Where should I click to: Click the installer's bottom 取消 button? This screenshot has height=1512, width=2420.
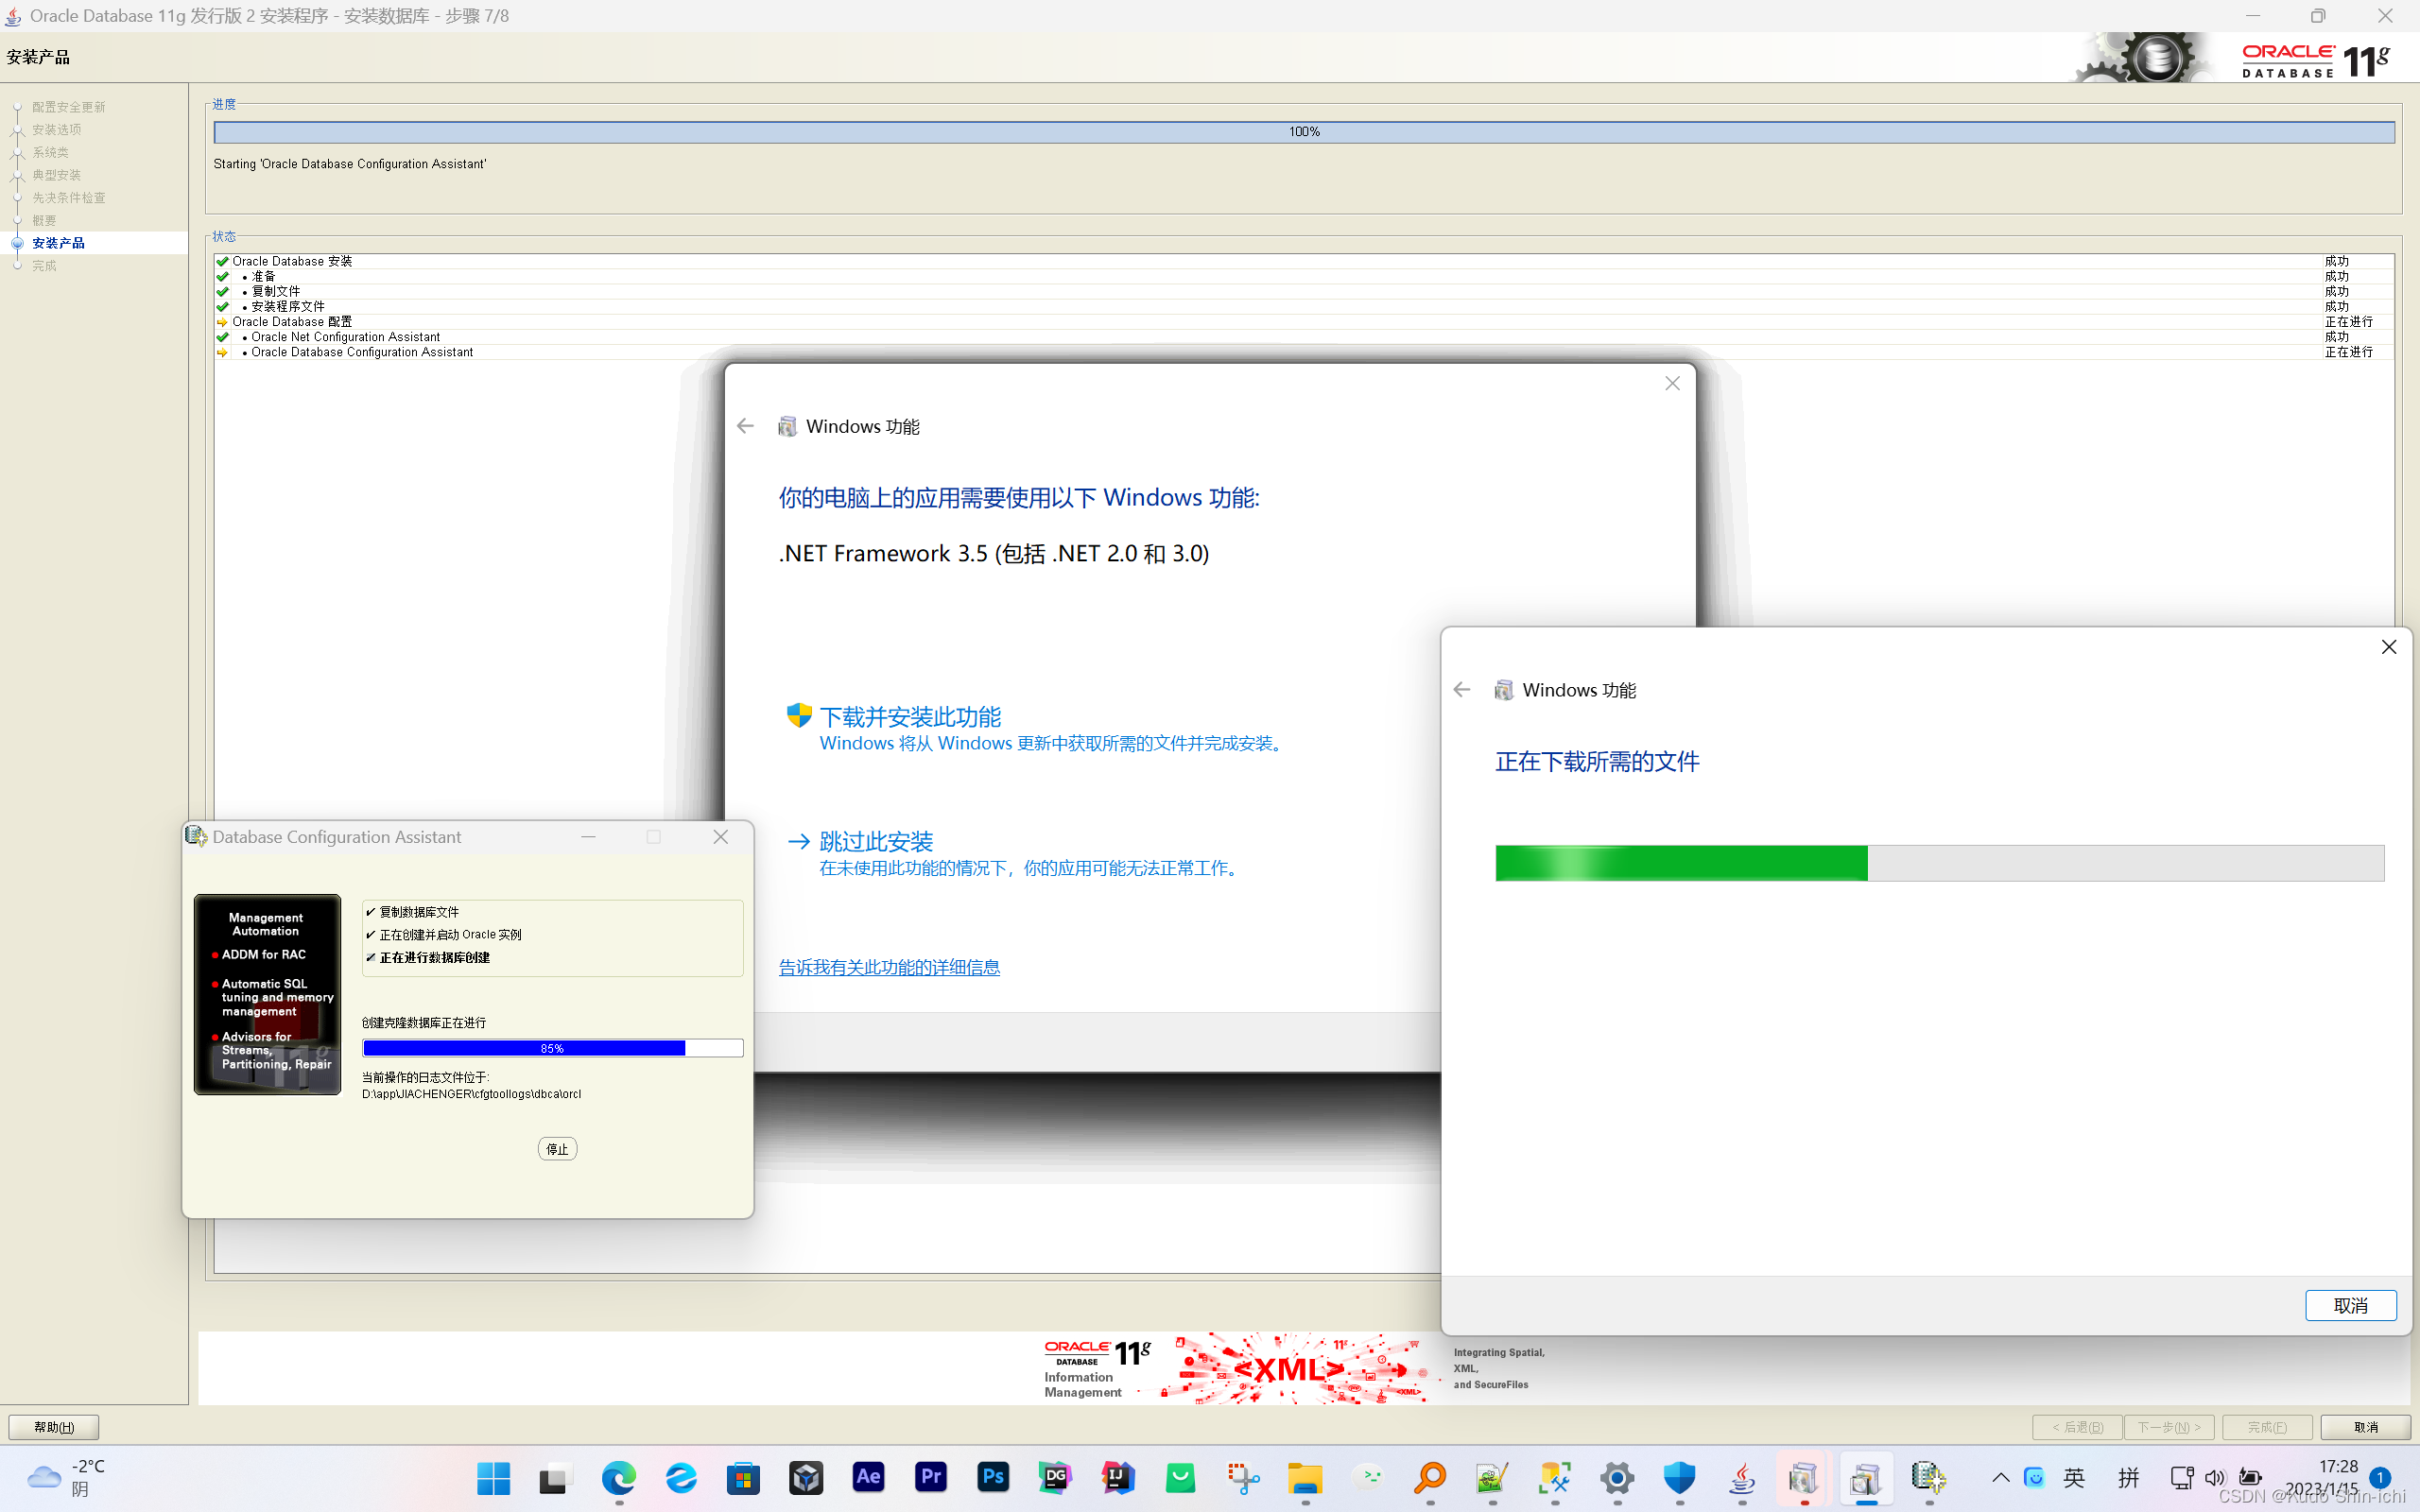point(2366,1427)
